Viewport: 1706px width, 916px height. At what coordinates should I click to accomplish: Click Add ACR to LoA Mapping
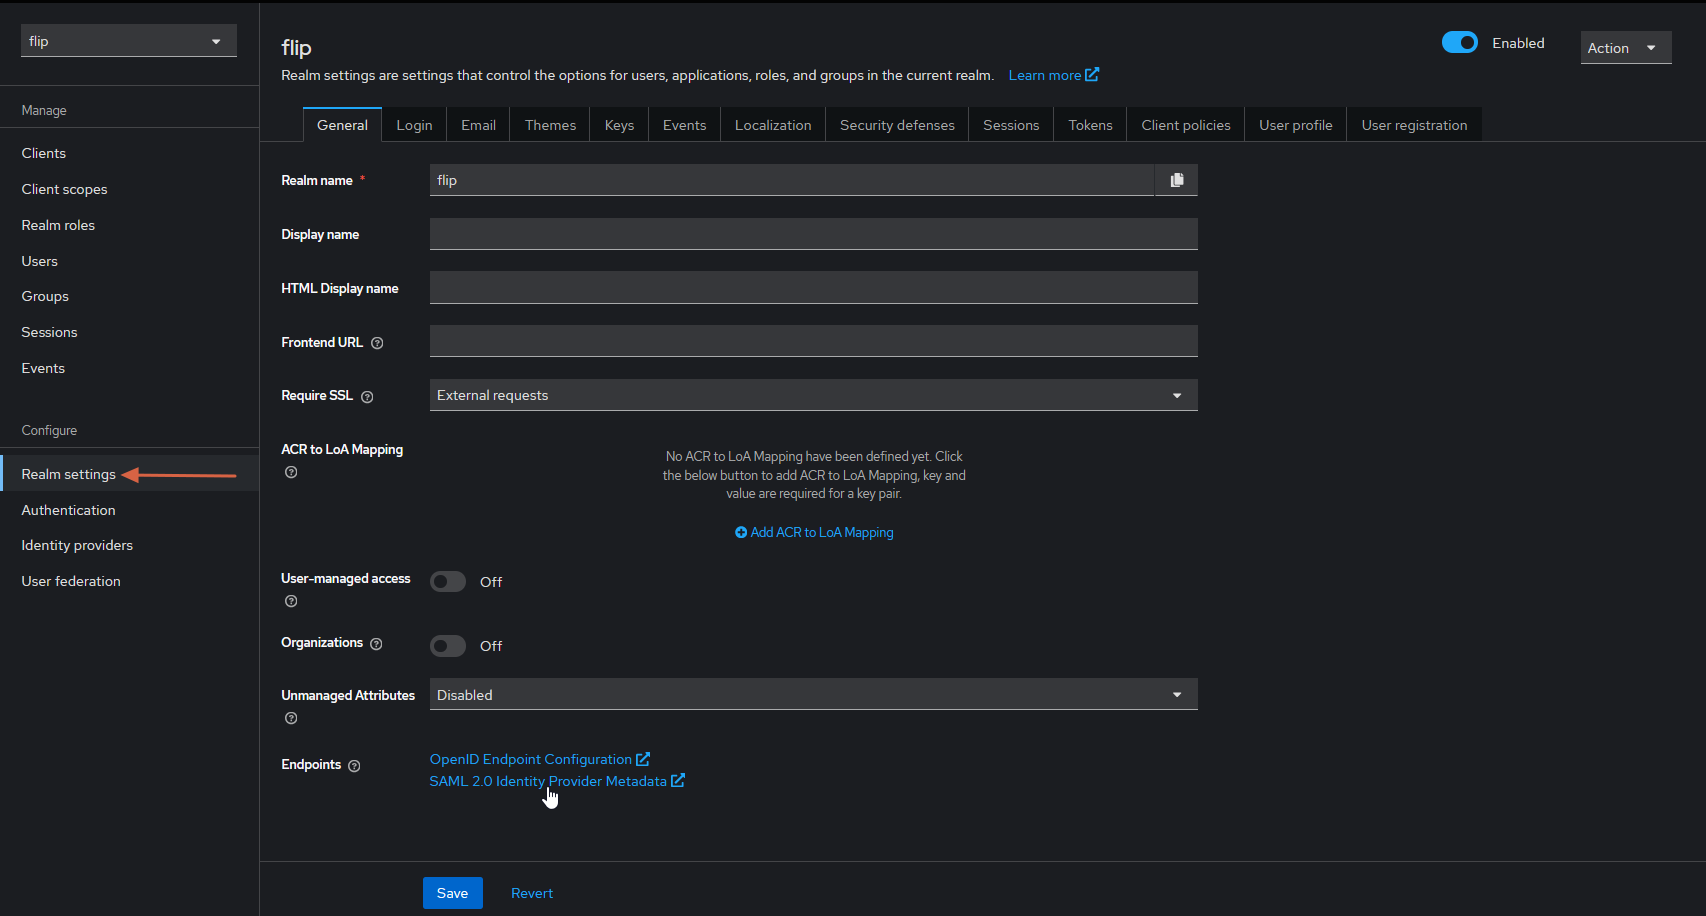[x=814, y=533]
